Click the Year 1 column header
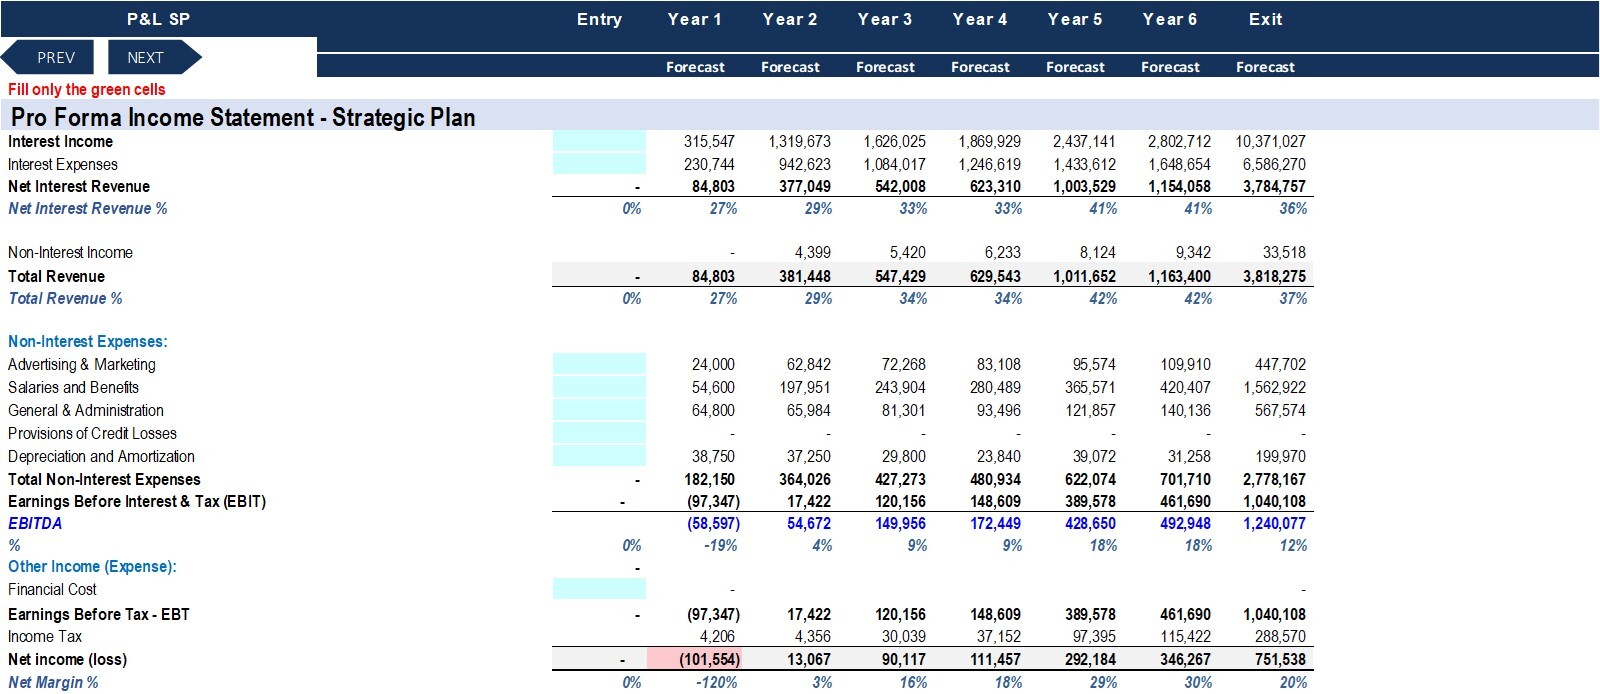The width and height of the screenshot is (1600, 694). pyautogui.click(x=694, y=19)
